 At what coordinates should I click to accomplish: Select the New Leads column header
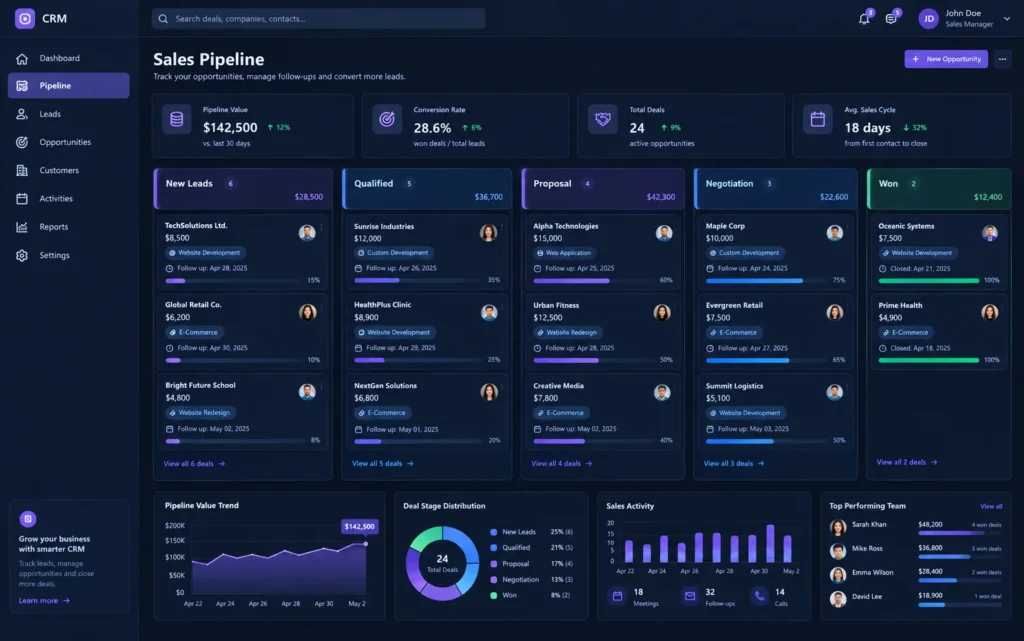pos(243,189)
